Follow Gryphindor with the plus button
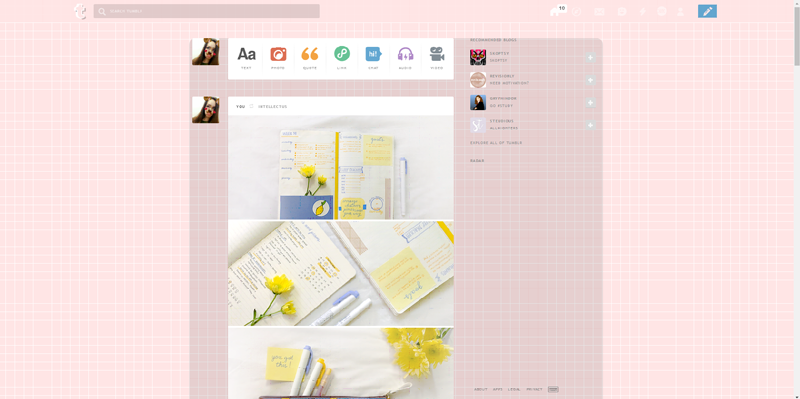Screen dimensions: 800x399 590,103
